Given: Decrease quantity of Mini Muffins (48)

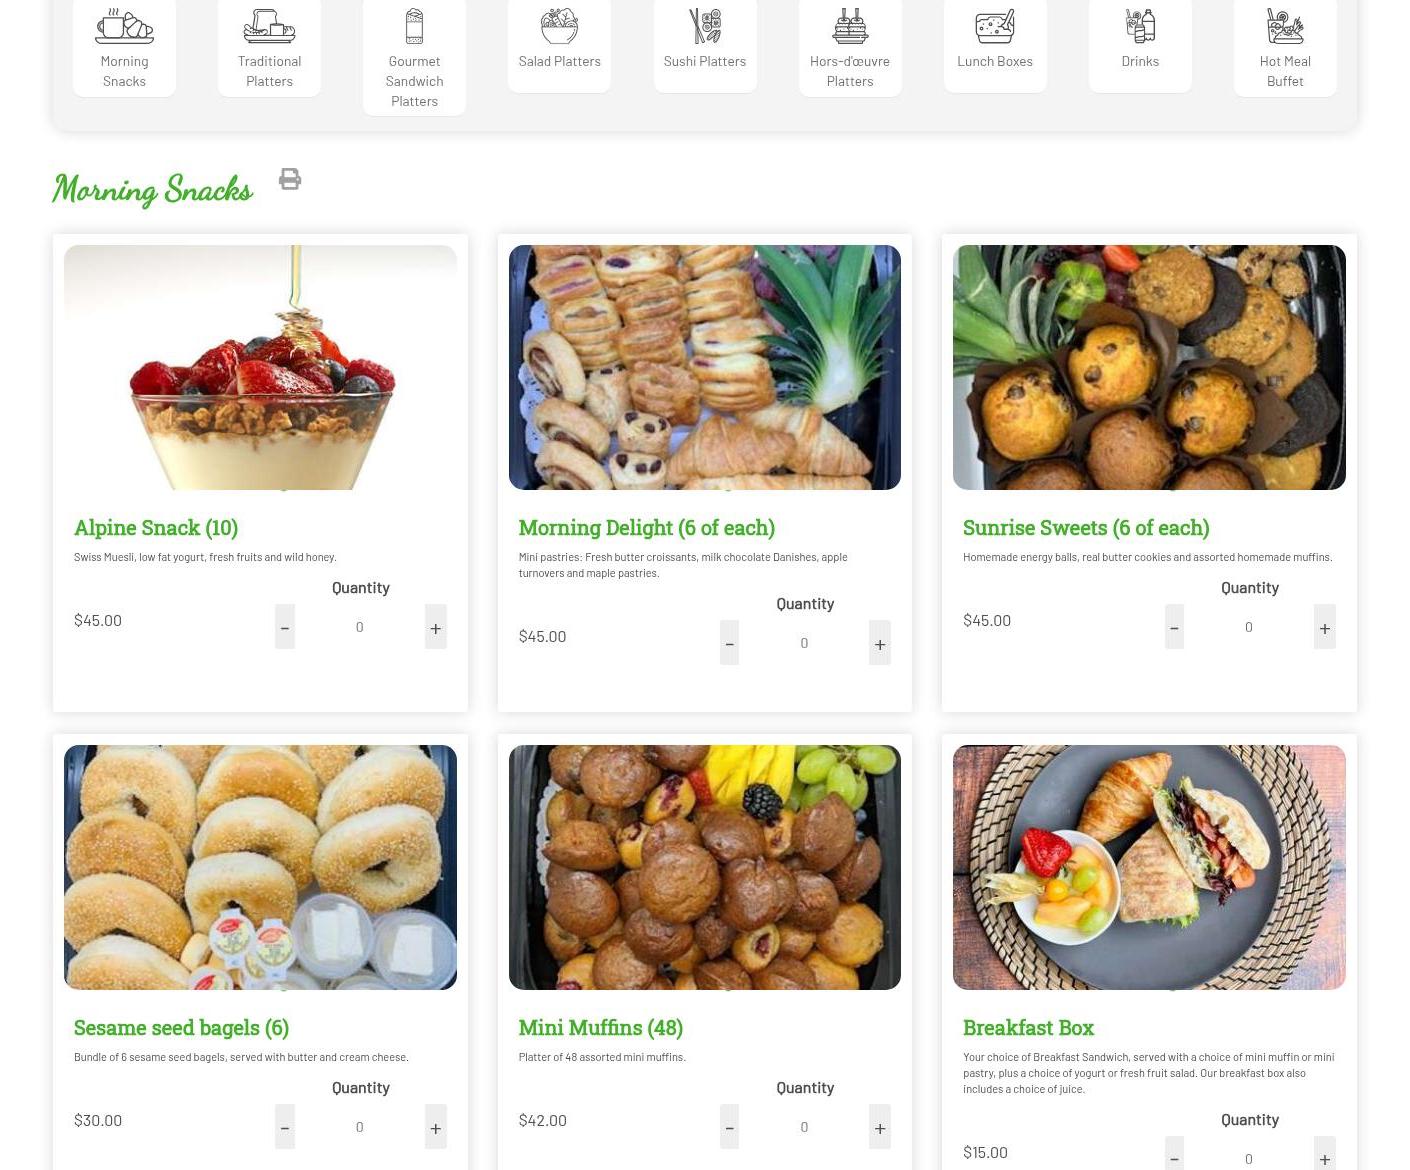Looking at the screenshot, I should [x=729, y=1127].
